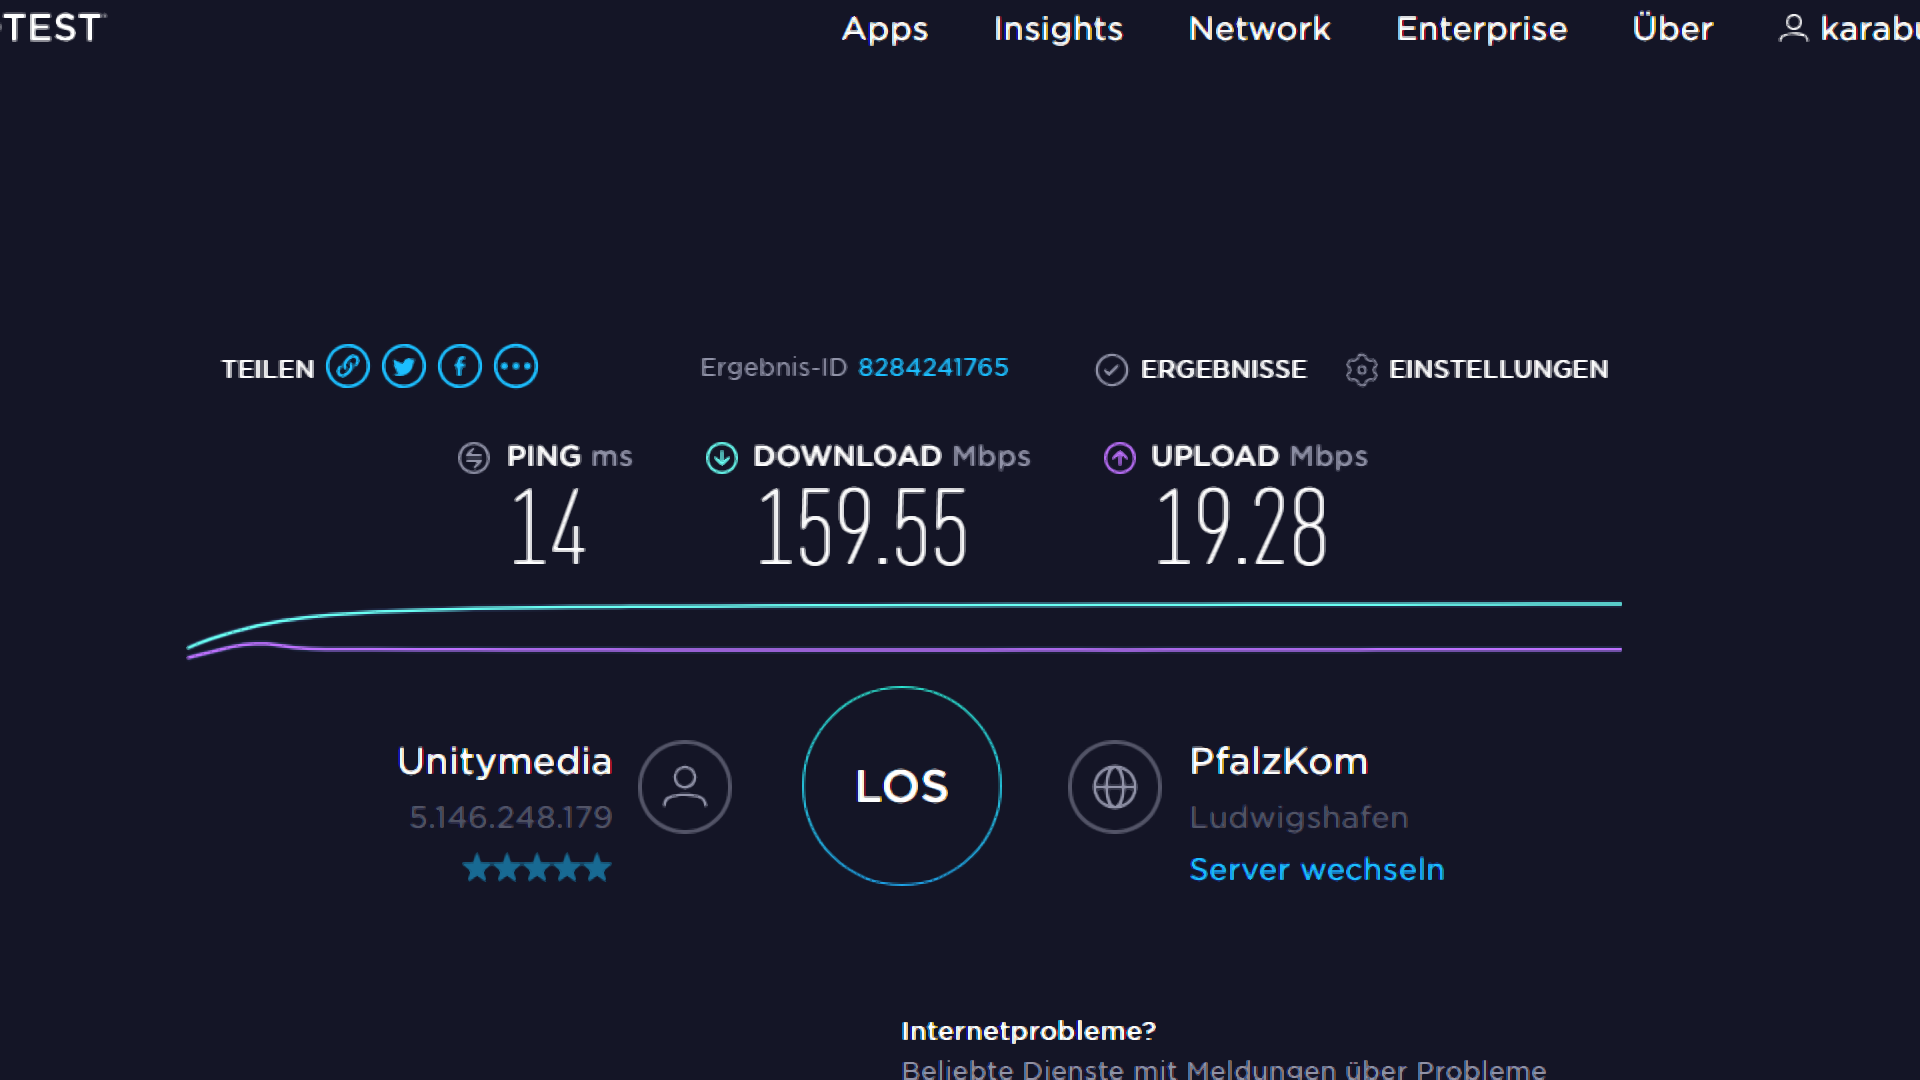Viewport: 1920px width, 1080px height.
Task: Click the user account icon
Action: (1793, 28)
